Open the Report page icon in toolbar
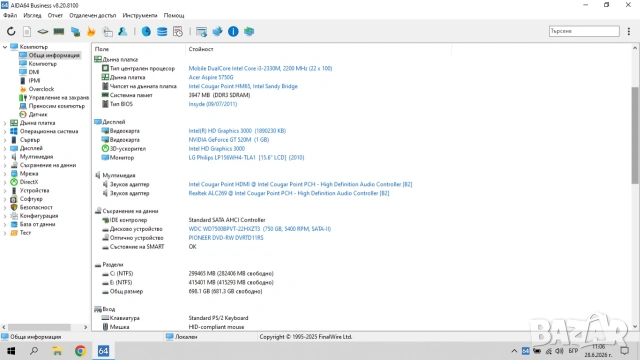 coord(27,31)
